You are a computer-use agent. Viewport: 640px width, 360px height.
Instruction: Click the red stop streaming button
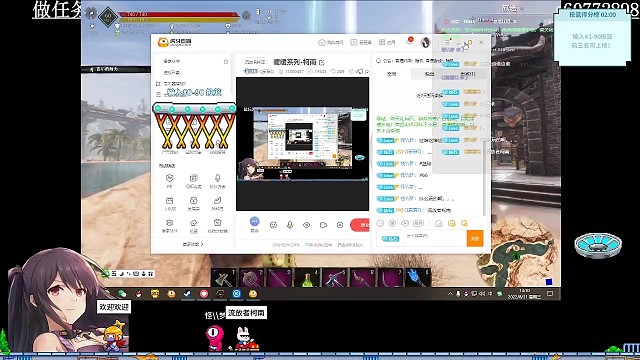360,225
